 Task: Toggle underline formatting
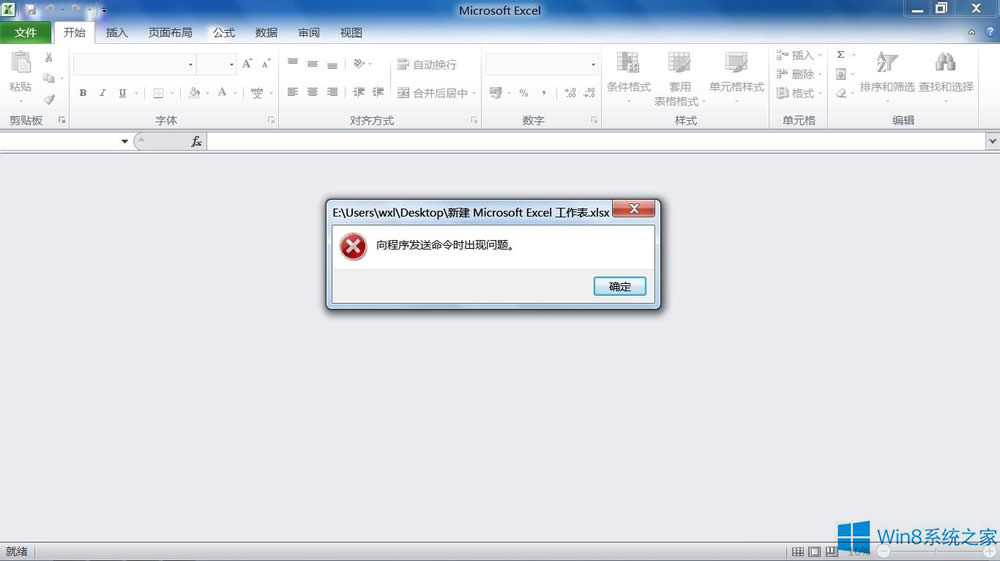[122, 93]
